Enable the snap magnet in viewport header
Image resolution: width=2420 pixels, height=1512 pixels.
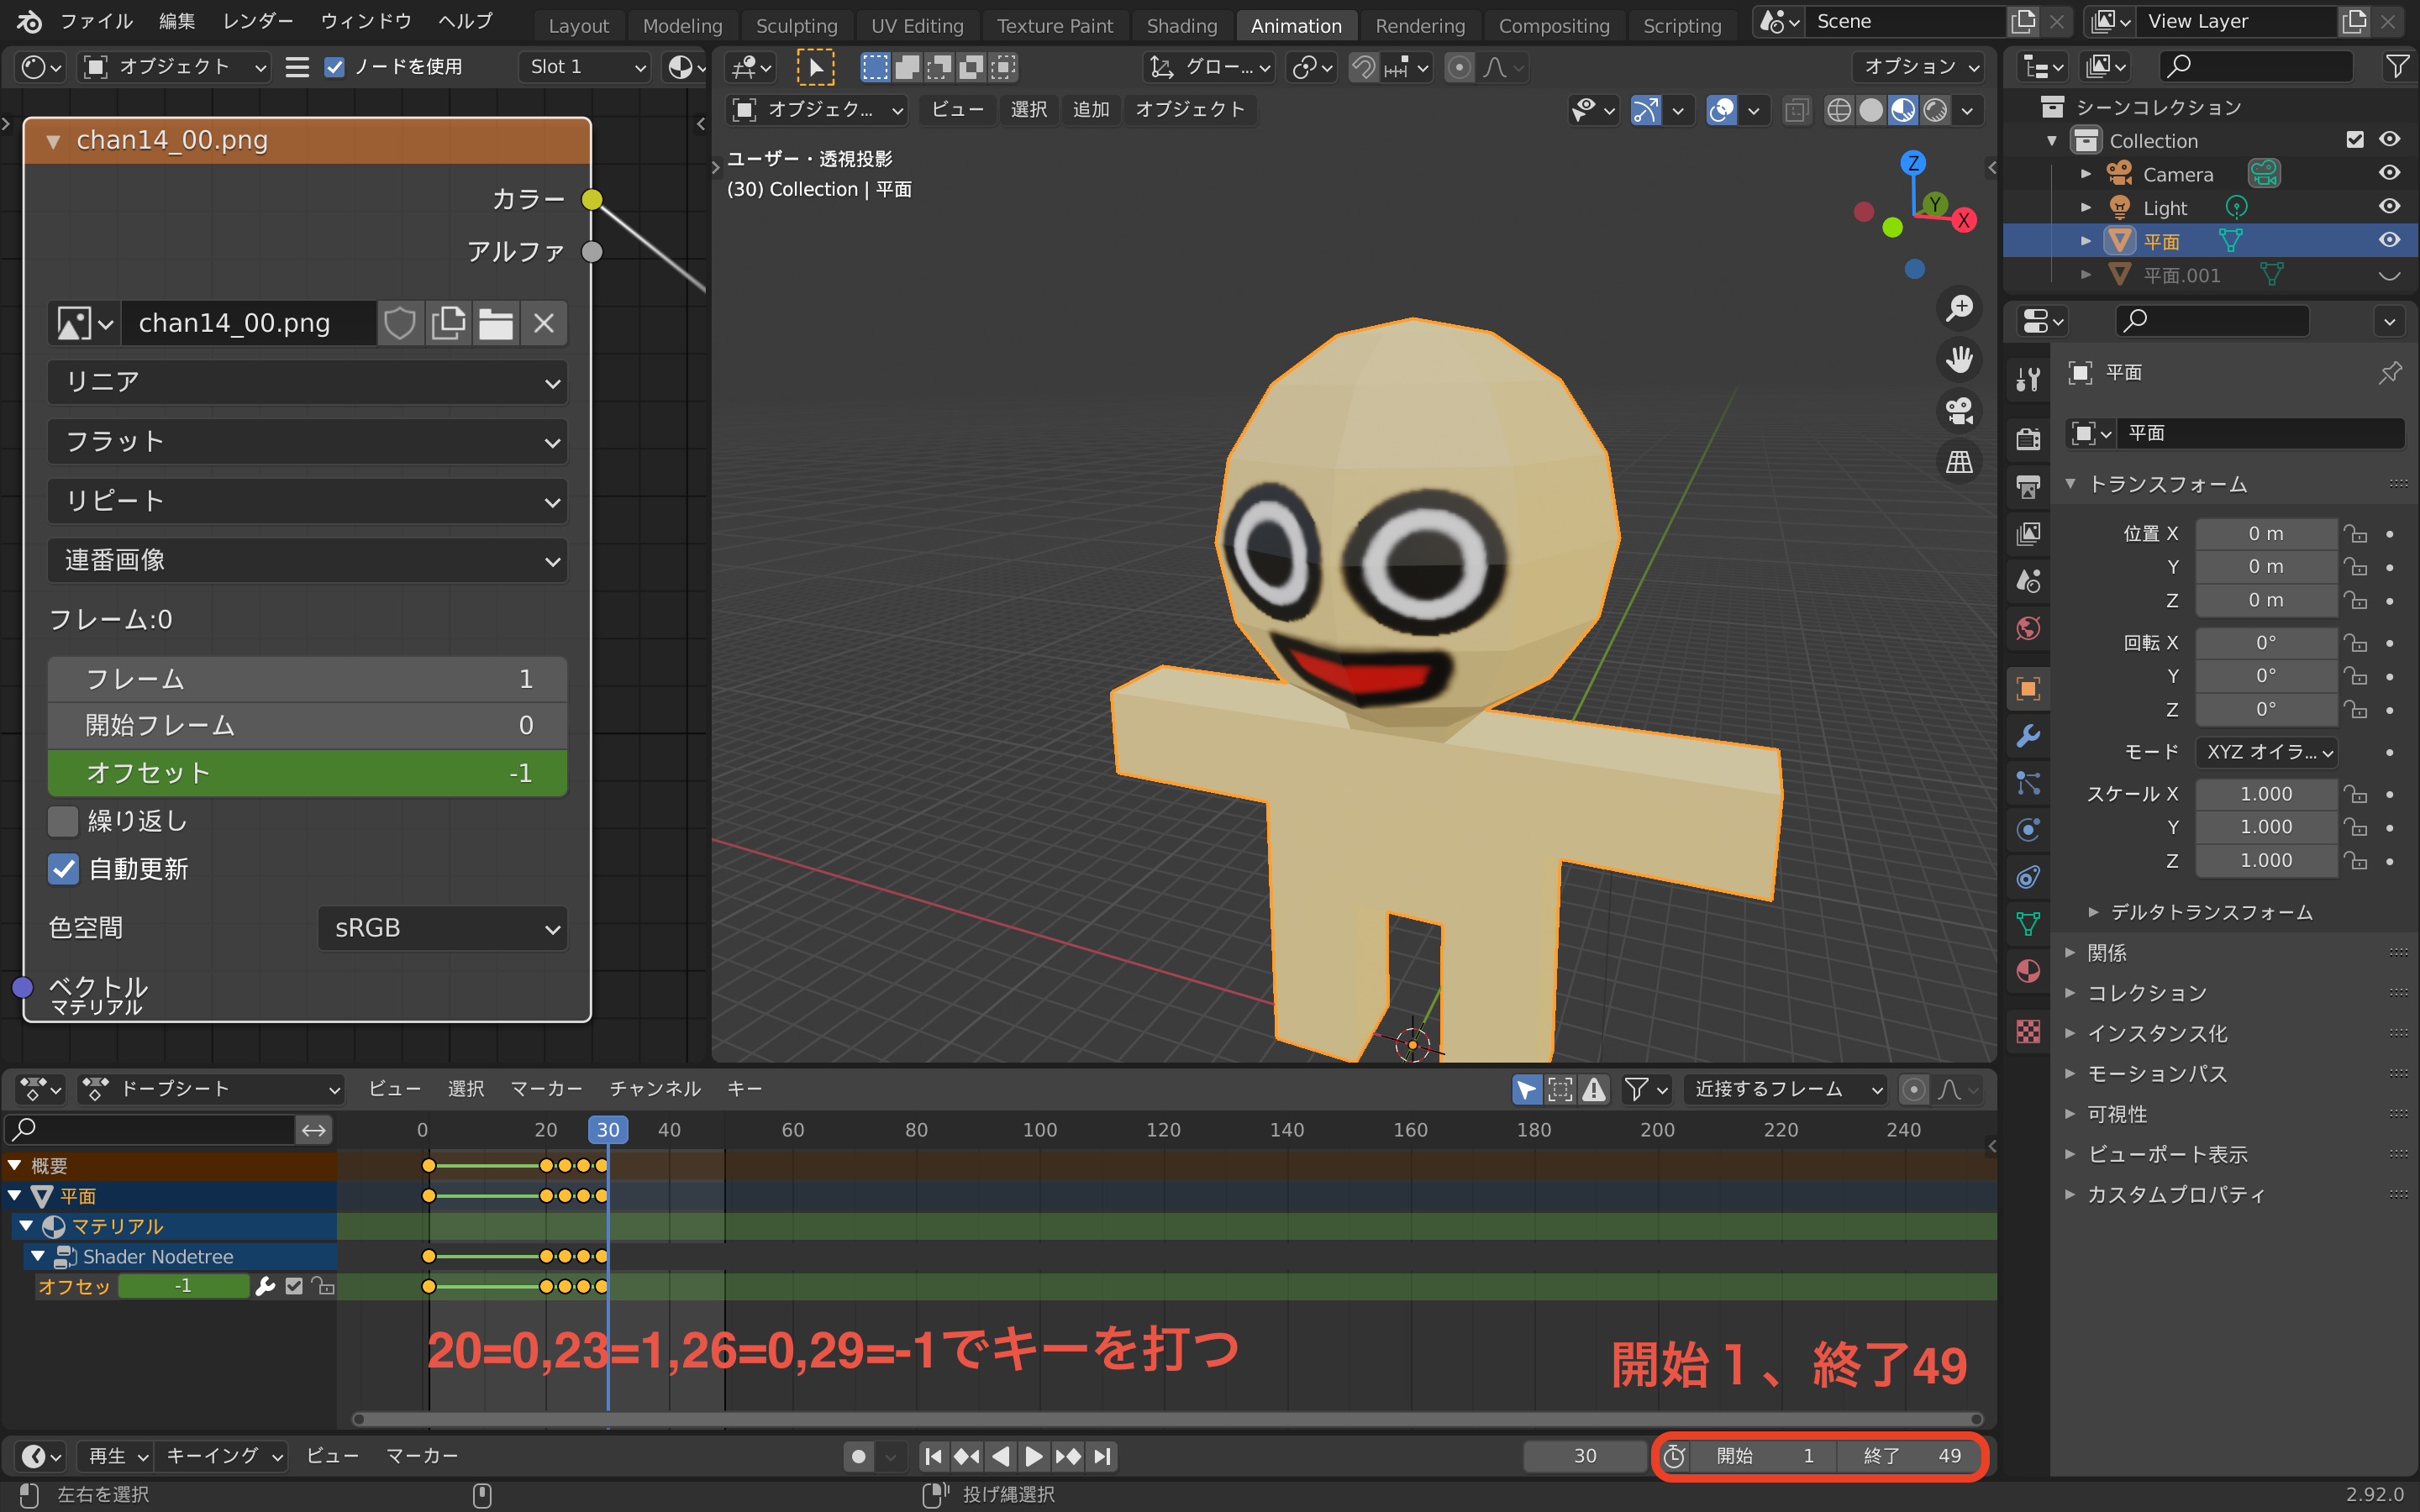click(1363, 67)
